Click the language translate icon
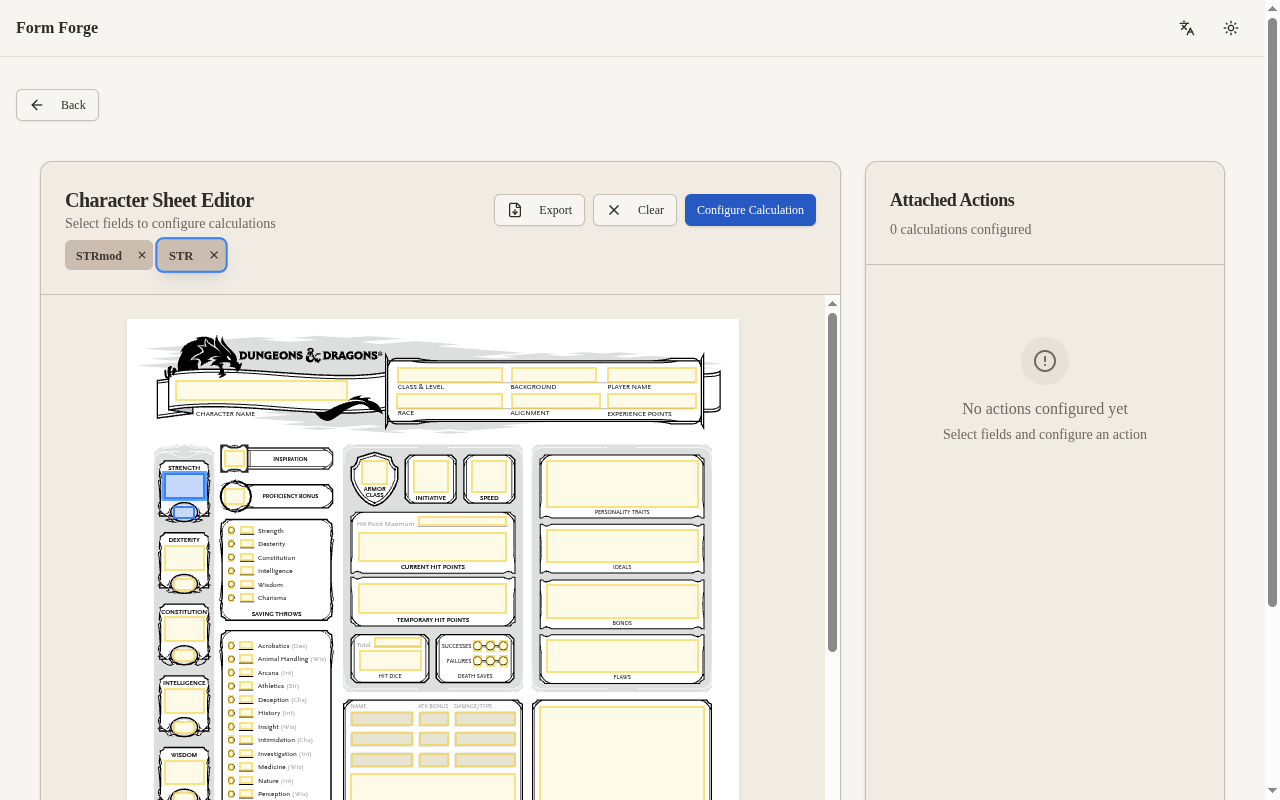Screen dimensions: 1280x800 click(1187, 28)
